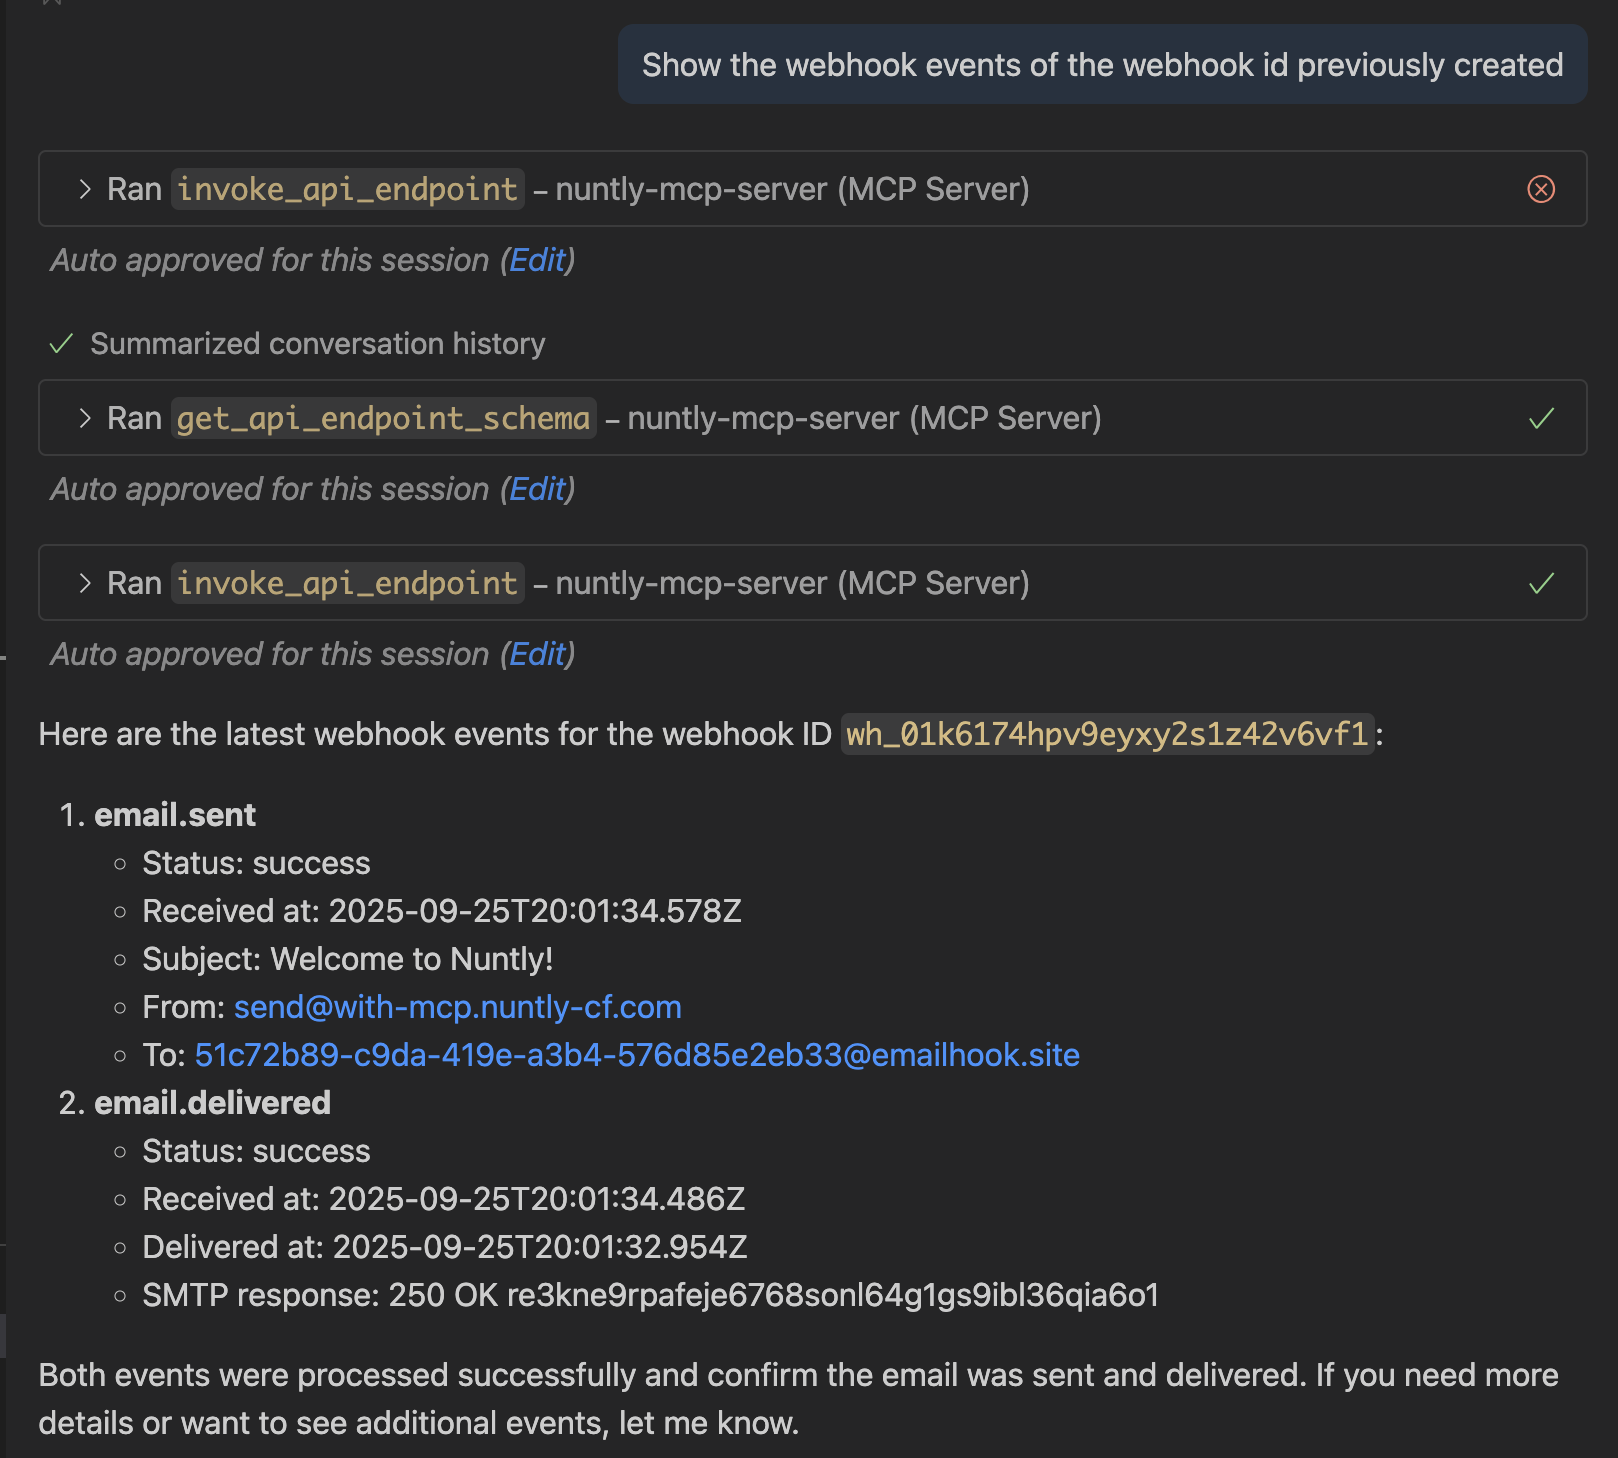Viewport: 1618px width, 1458px height.
Task: Click the red error icon on first tool run
Action: (1541, 189)
